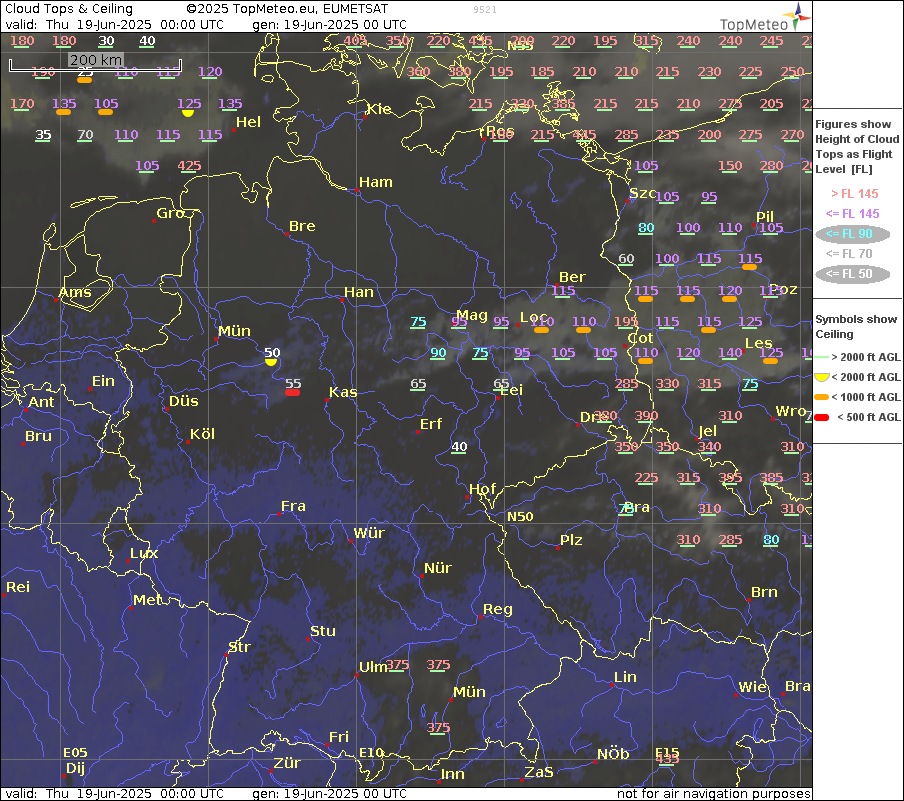
Task: Click the 'Reg' city label
Action: (498, 610)
